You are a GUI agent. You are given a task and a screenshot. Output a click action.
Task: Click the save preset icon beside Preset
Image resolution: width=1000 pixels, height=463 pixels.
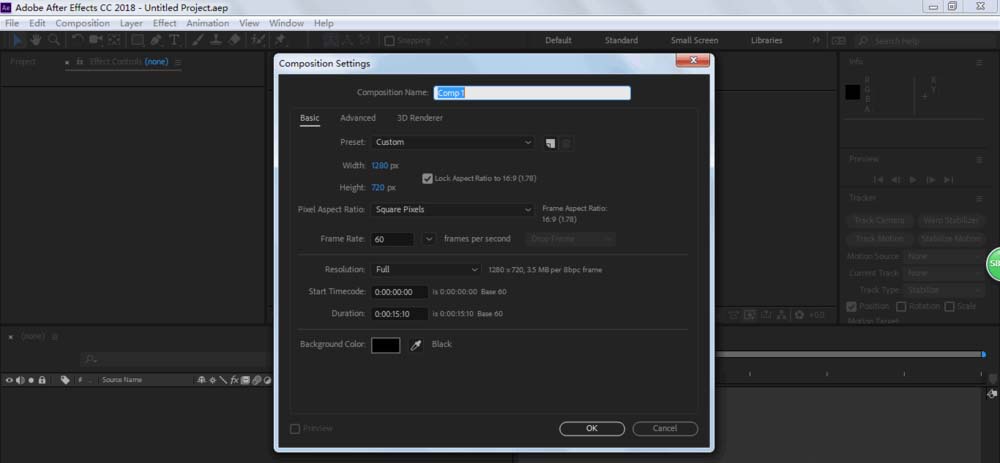550,143
